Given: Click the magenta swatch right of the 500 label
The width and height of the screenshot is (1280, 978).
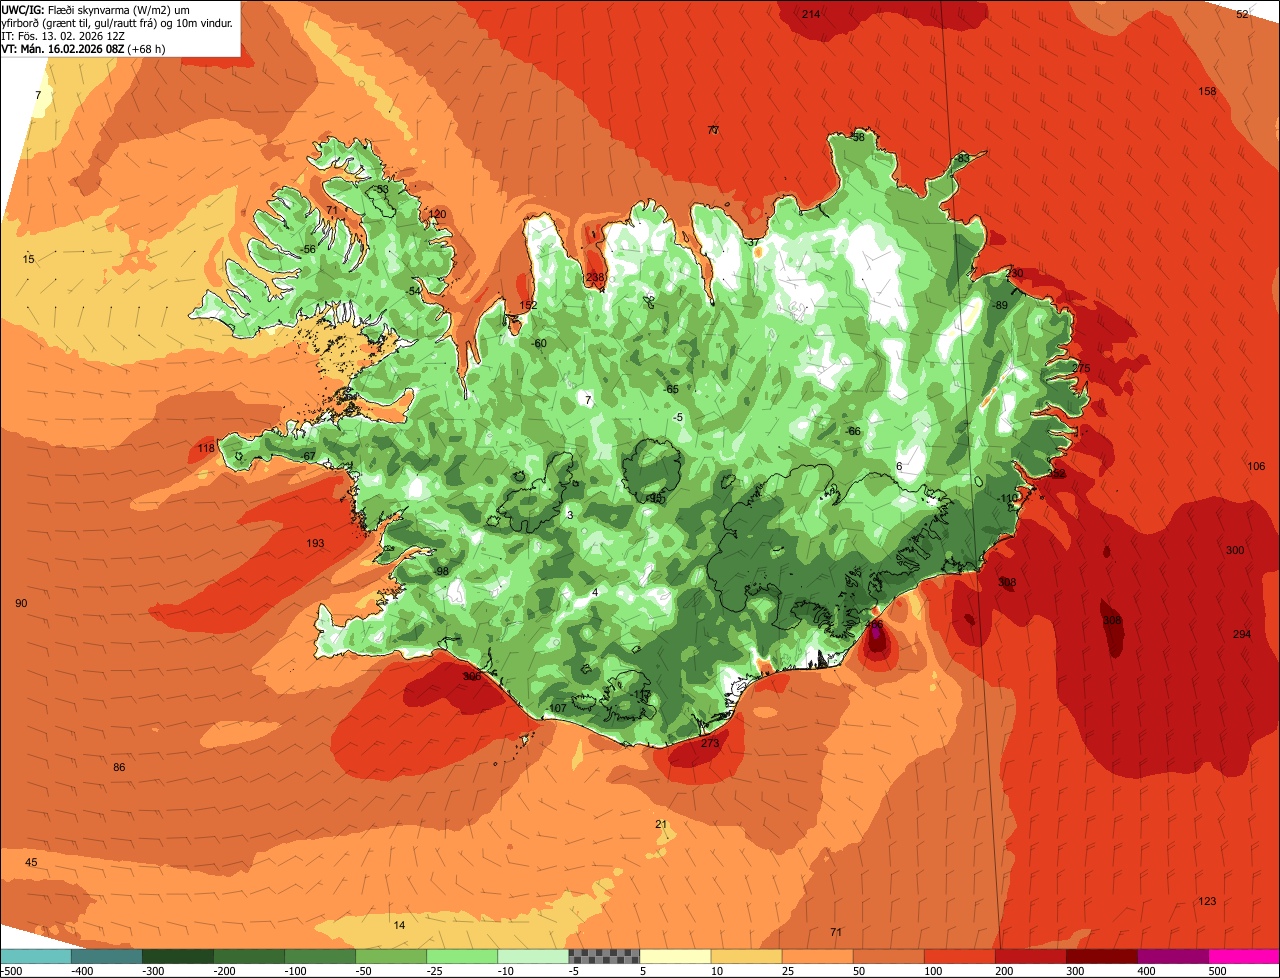Looking at the screenshot, I should tap(1244, 956).
